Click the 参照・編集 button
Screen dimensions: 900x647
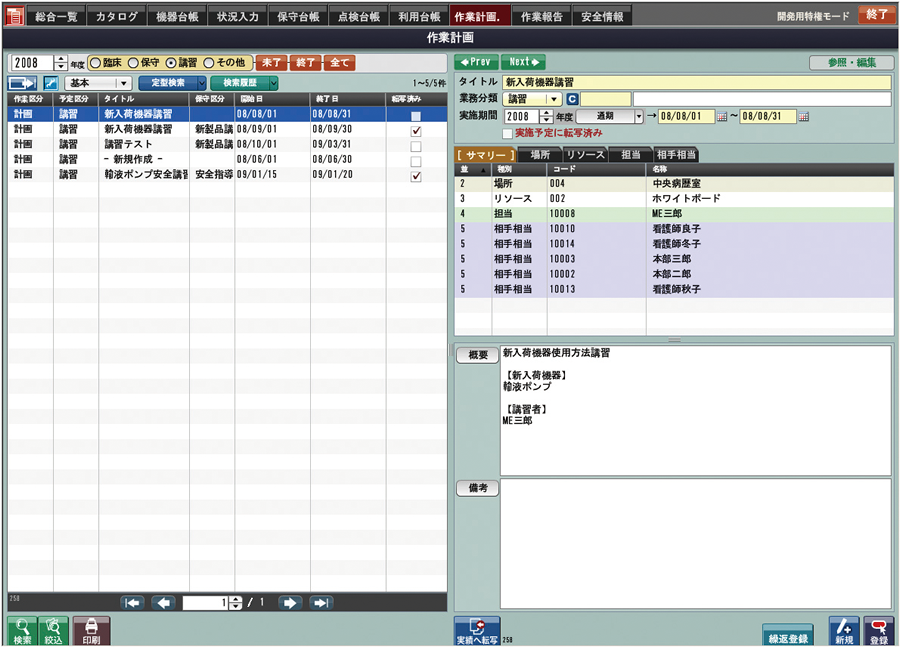click(851, 62)
